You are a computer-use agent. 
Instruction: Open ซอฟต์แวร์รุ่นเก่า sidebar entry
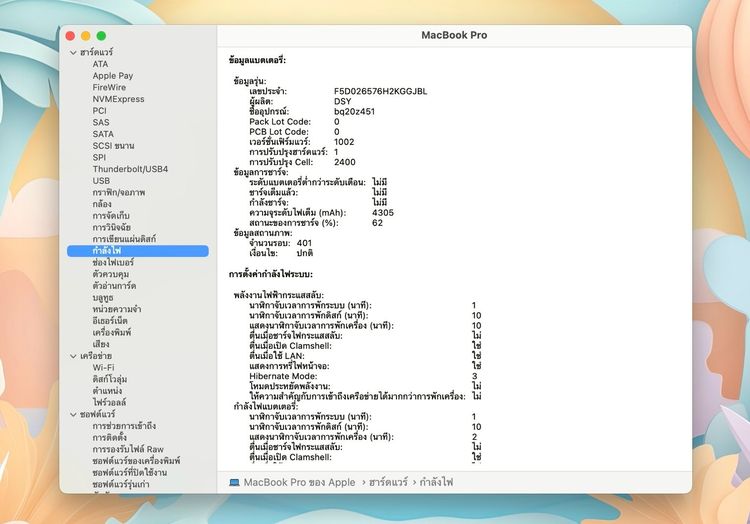pyautogui.click(x=121, y=484)
